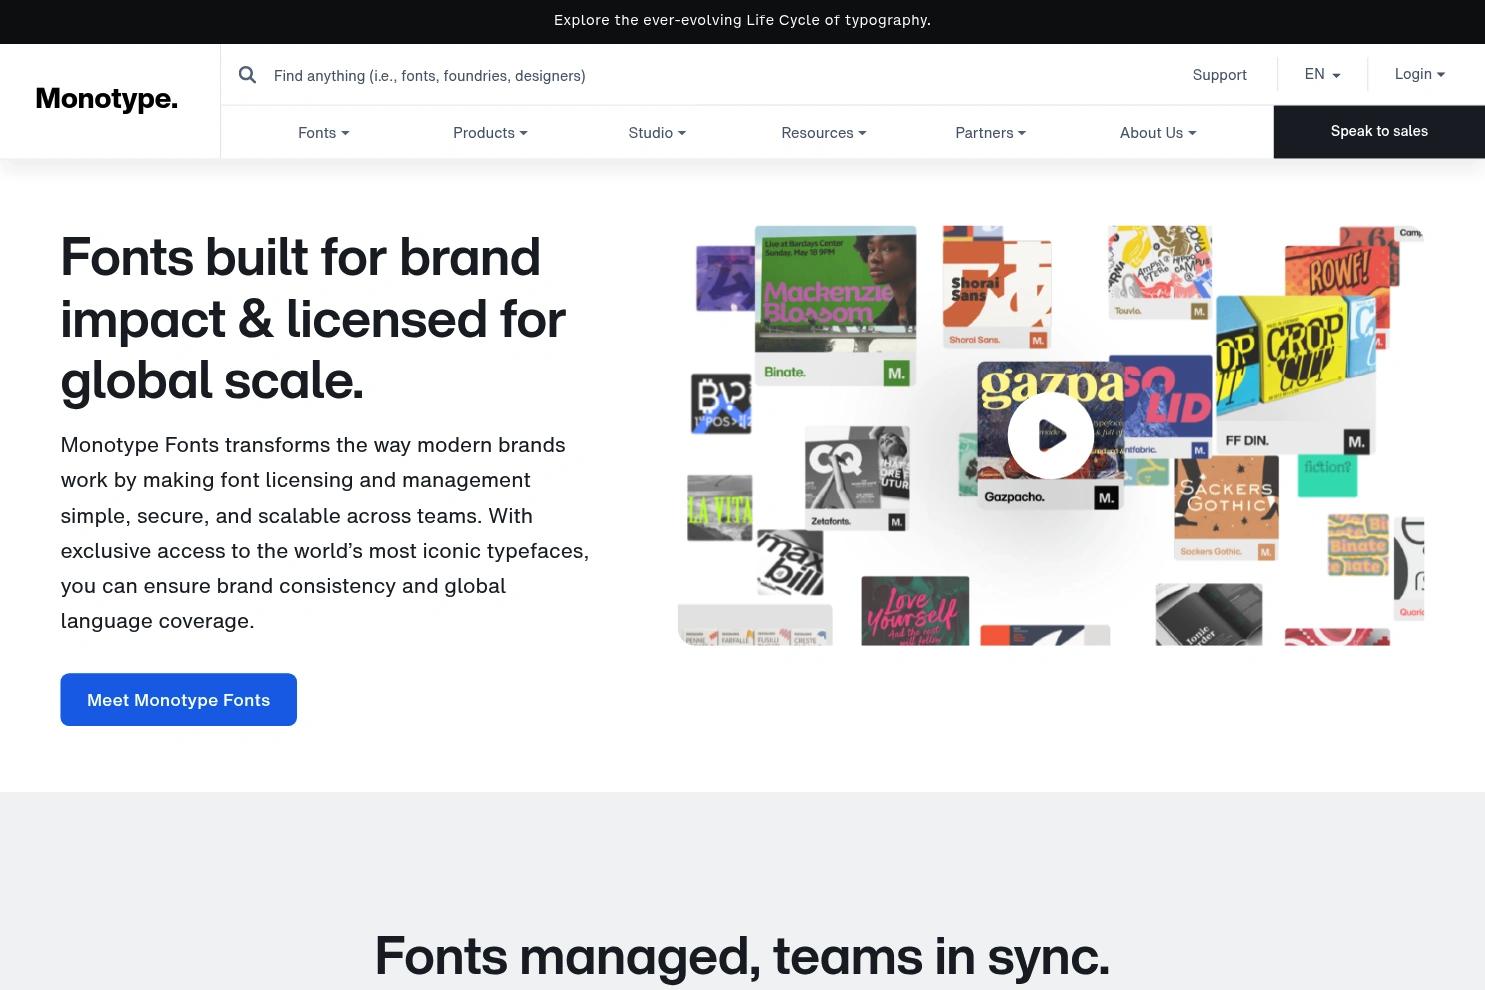Screen dimensions: 1485x990
Task: Select the Sackers Gothic font card
Action: (1226, 508)
